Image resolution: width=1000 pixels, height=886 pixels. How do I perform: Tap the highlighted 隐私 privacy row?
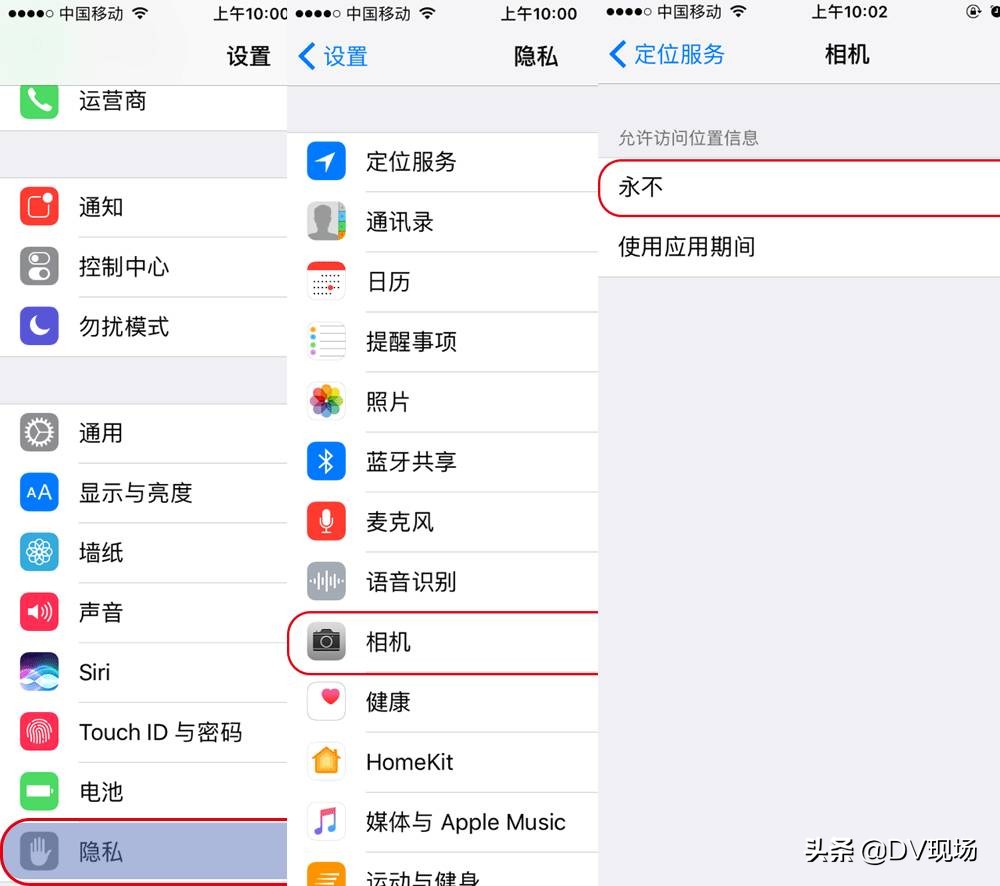point(140,850)
